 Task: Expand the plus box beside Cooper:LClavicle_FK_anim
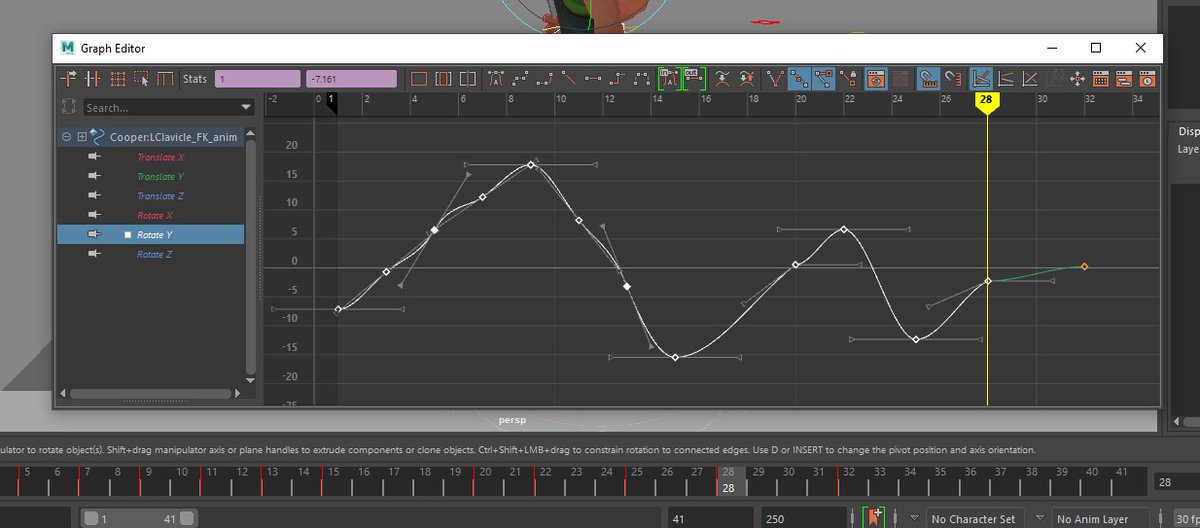point(82,137)
